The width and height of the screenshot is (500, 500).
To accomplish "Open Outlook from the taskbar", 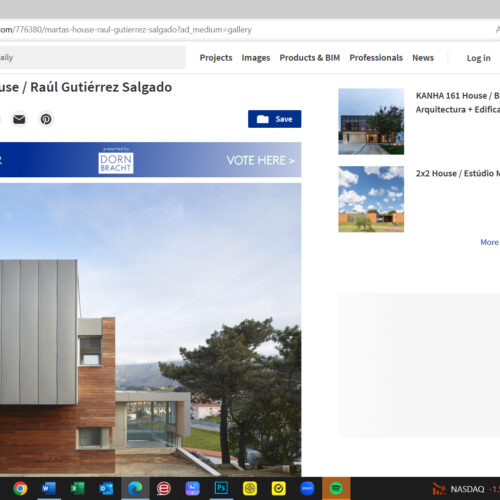I will pos(106,489).
